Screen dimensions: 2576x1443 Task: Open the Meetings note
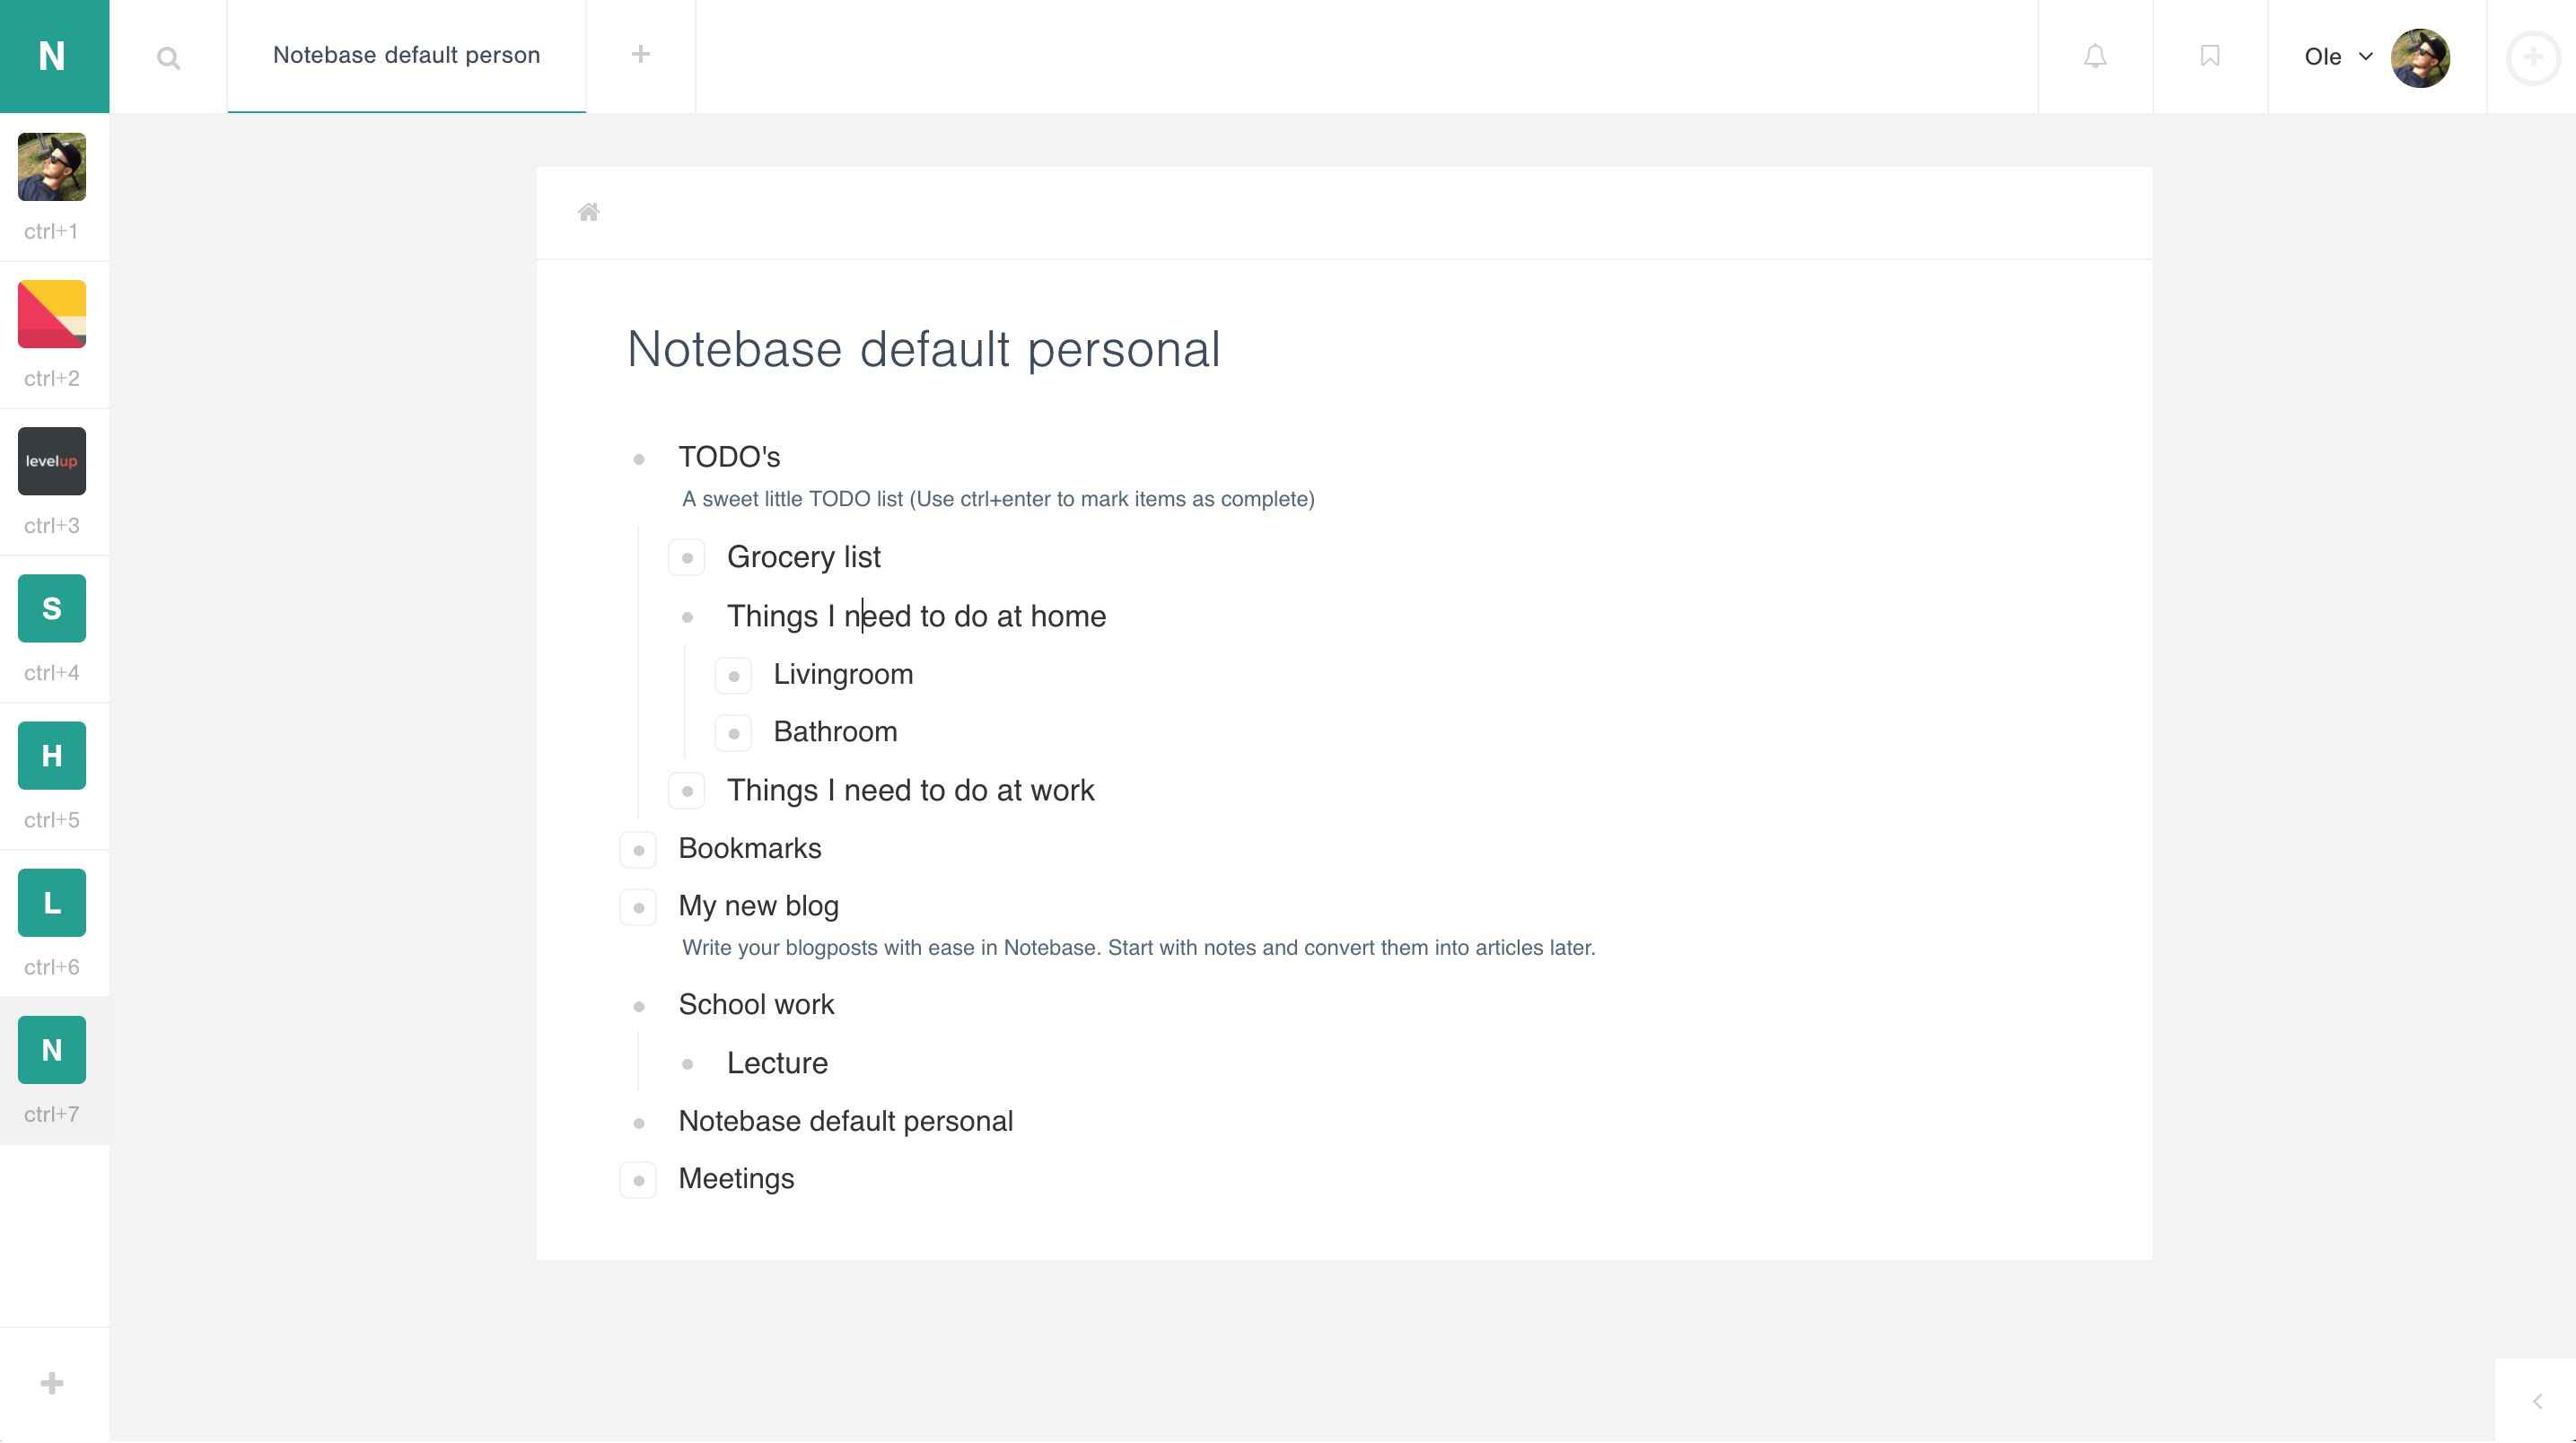click(736, 1179)
